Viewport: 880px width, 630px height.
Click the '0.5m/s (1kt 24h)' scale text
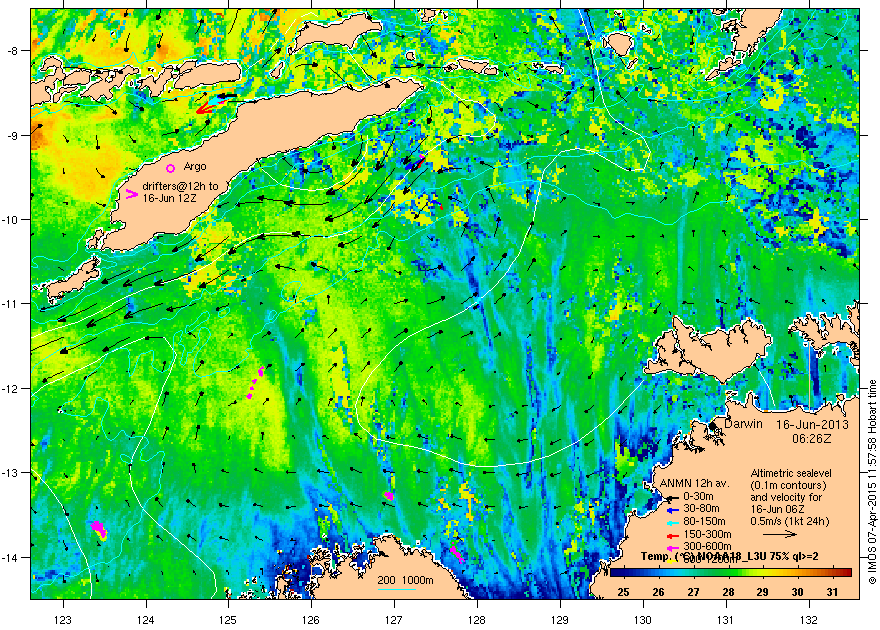(790, 521)
